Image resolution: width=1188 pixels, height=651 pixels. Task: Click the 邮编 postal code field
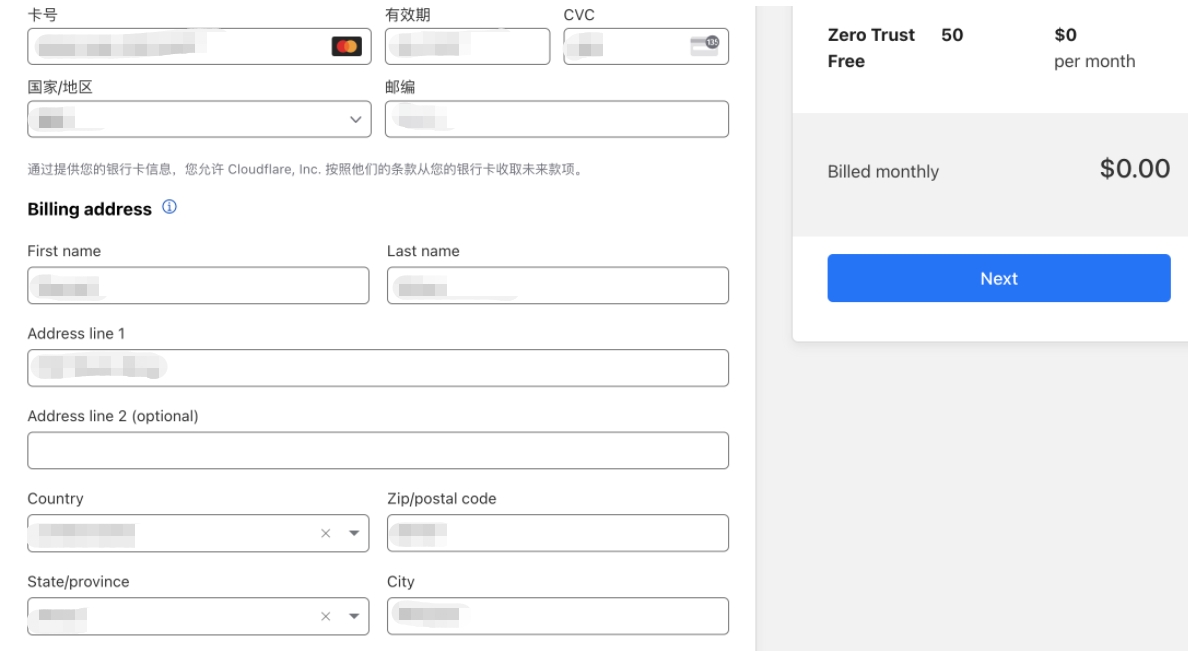click(556, 119)
